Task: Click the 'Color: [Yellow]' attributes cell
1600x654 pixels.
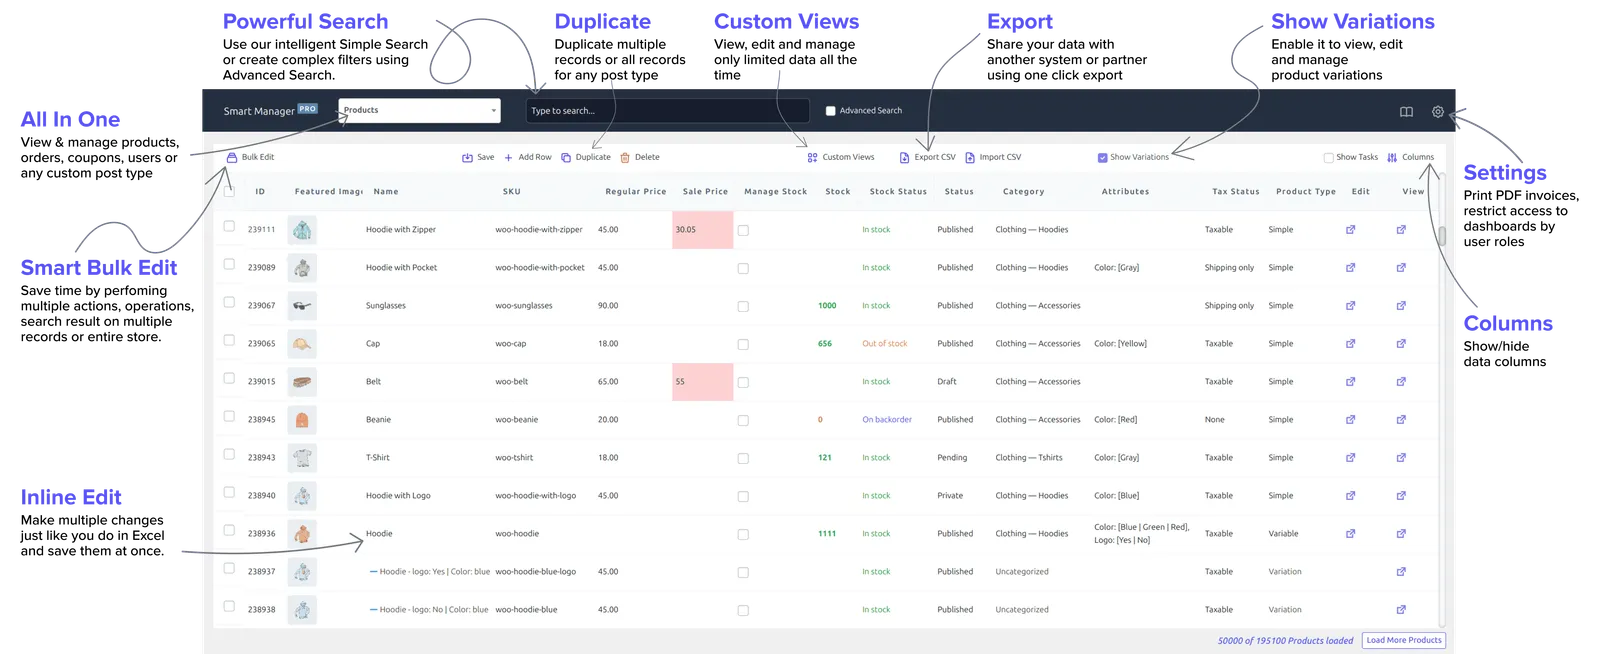Action: point(1120,344)
